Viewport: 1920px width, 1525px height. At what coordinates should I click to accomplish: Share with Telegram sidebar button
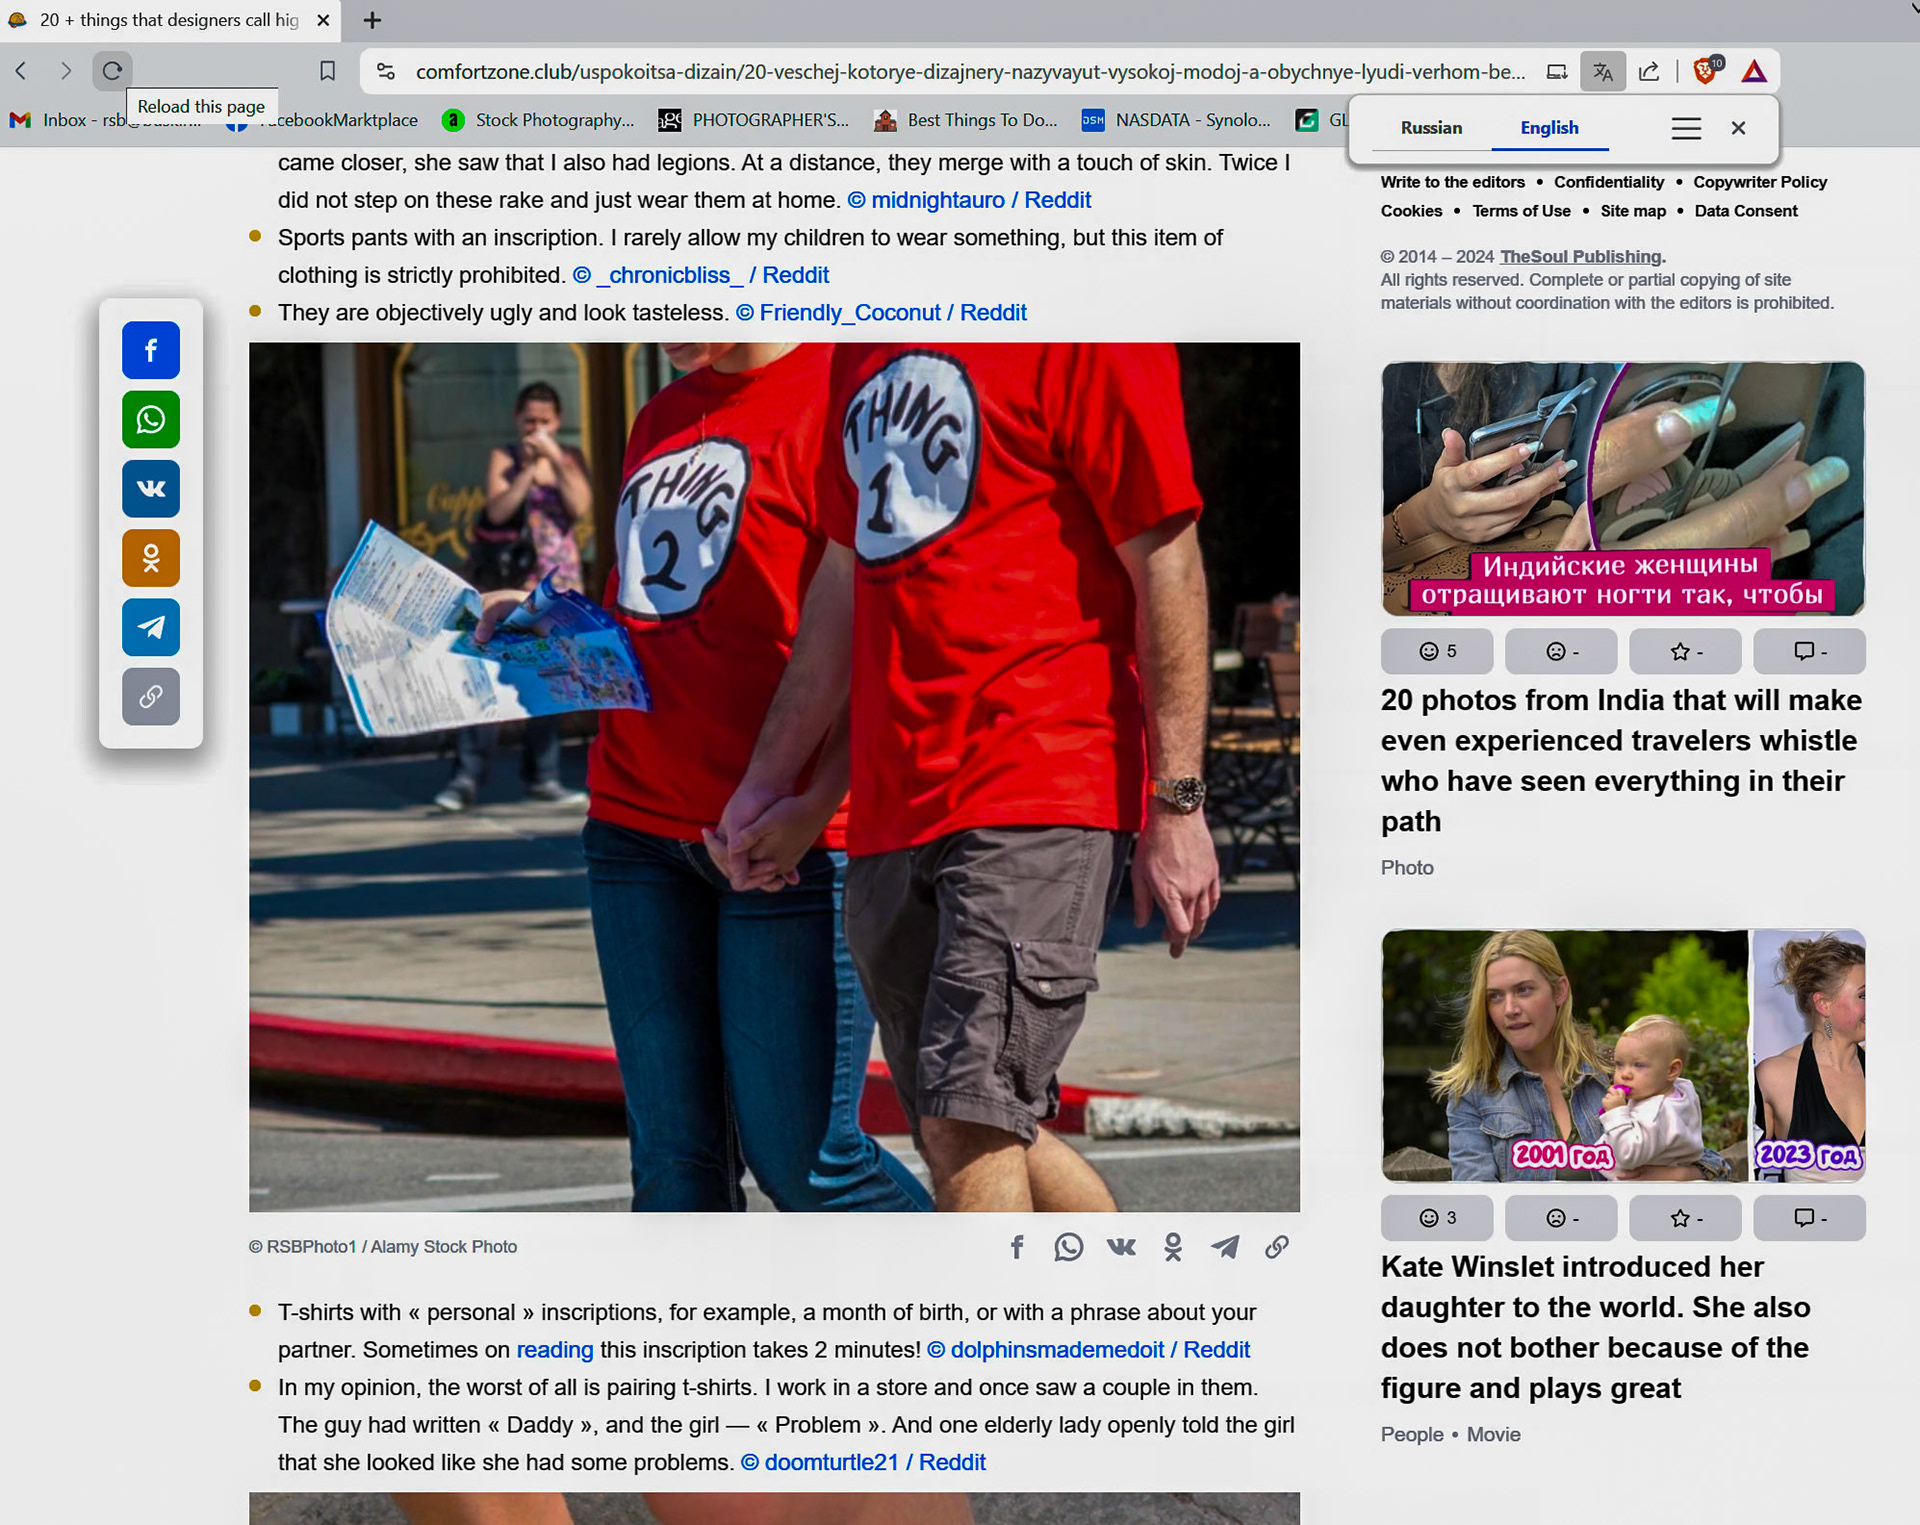click(x=151, y=627)
